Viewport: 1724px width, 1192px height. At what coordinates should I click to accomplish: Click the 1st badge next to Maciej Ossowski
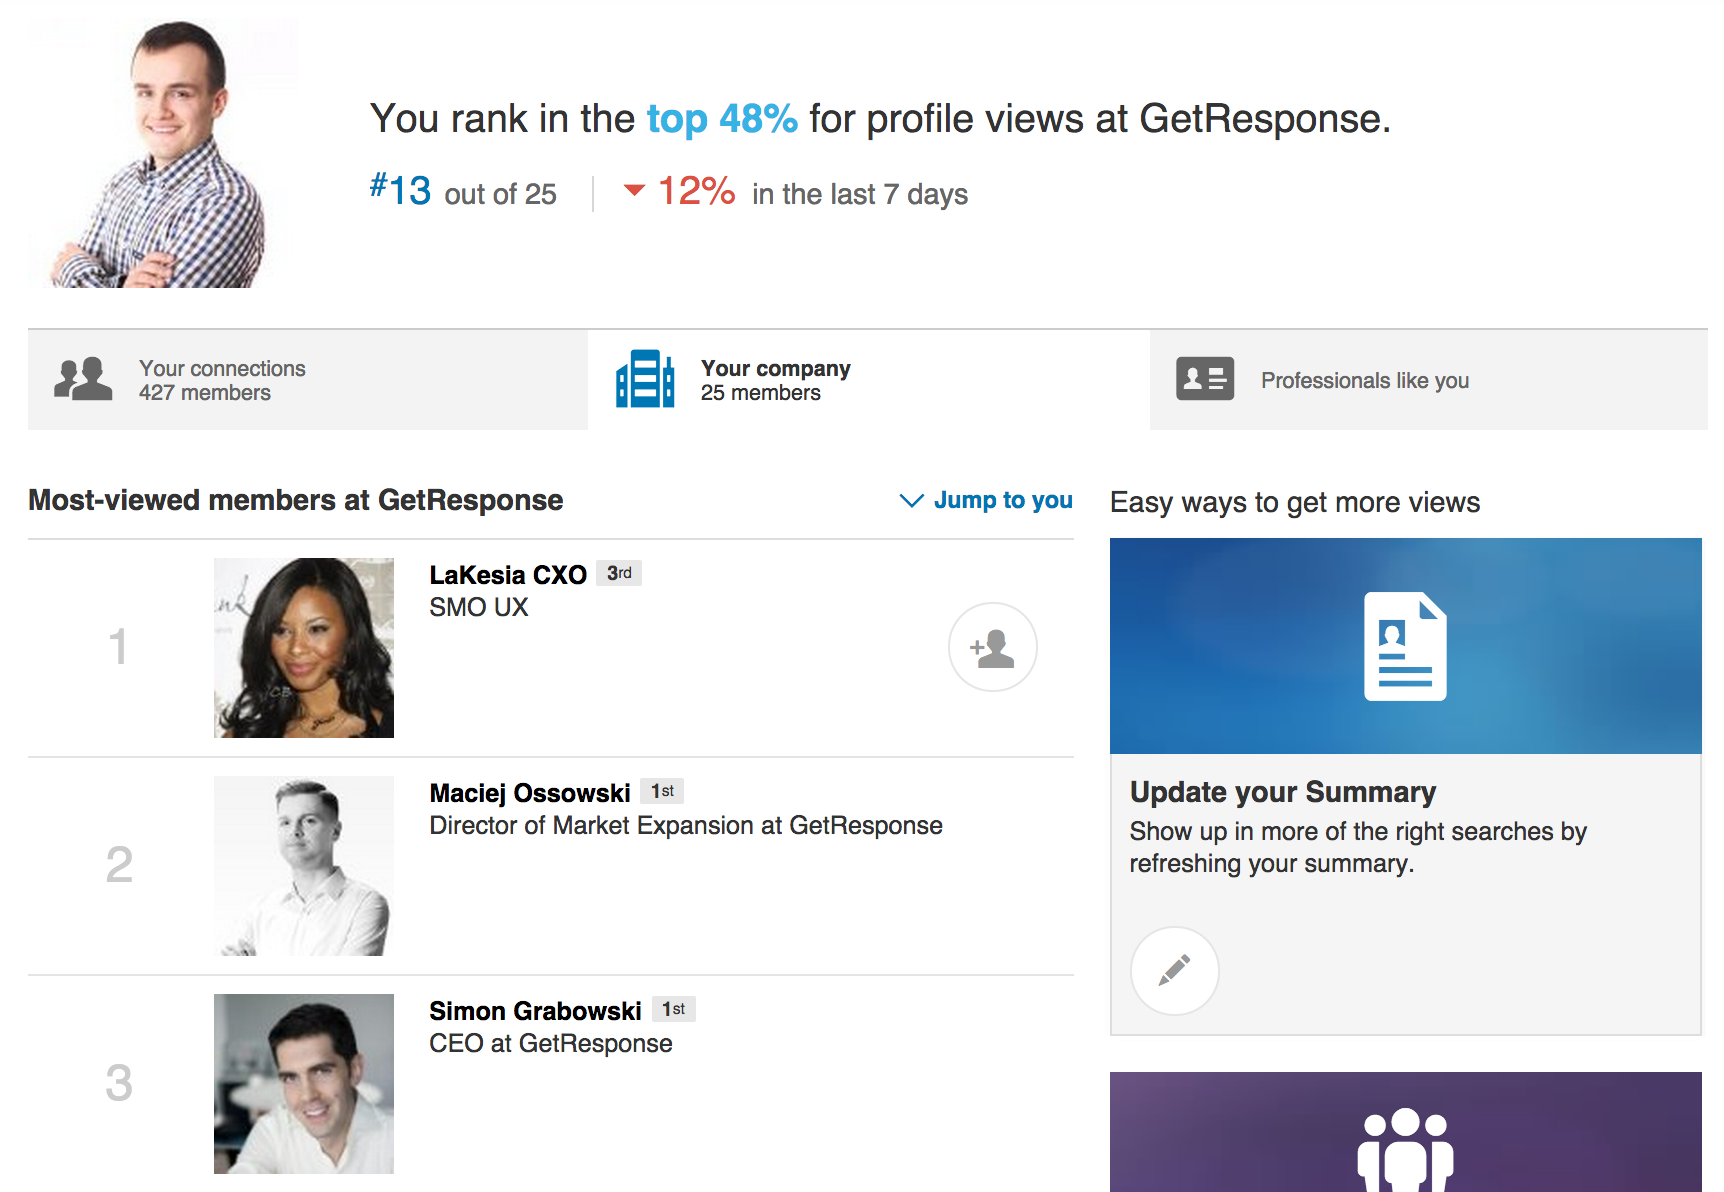tap(662, 791)
